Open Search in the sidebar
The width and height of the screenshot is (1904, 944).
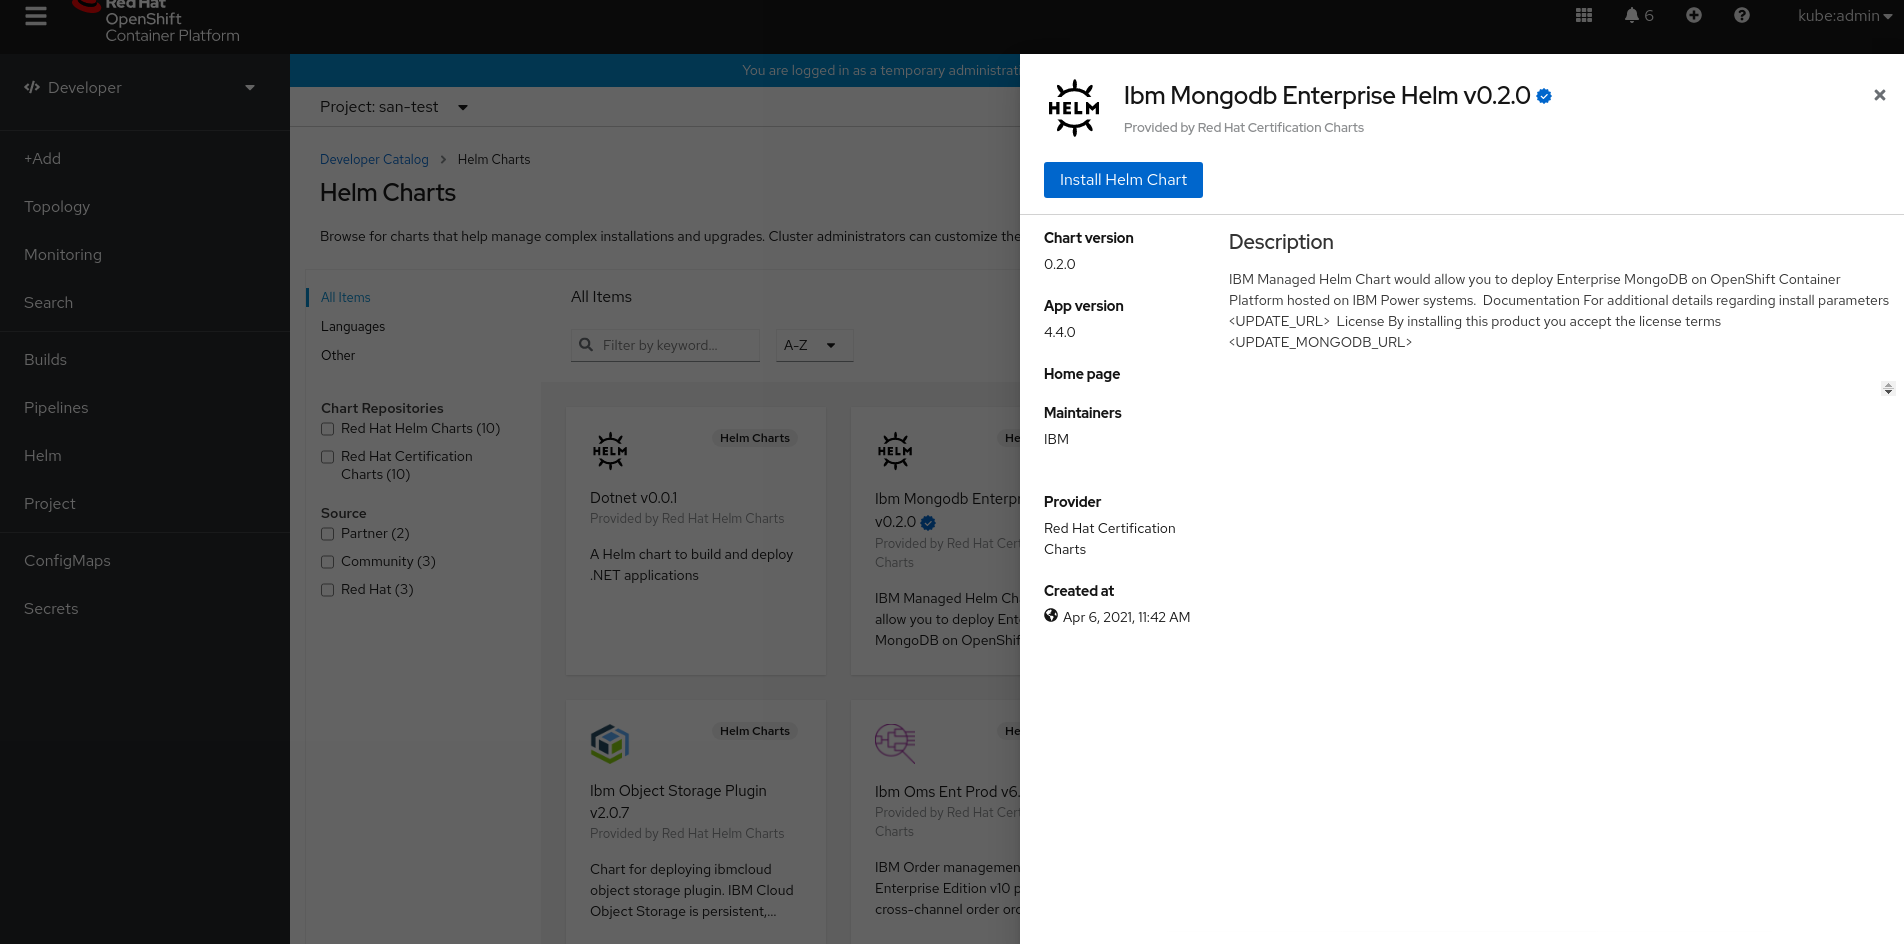click(x=145, y=303)
